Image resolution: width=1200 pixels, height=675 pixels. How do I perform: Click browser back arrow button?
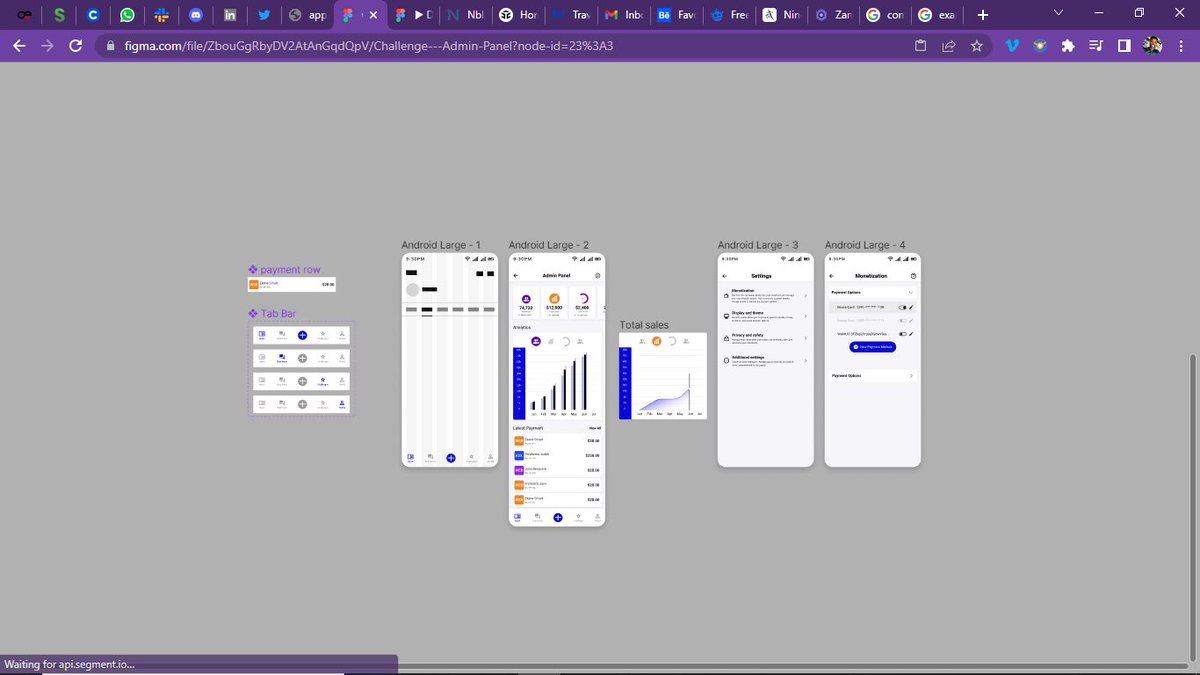coord(19,45)
